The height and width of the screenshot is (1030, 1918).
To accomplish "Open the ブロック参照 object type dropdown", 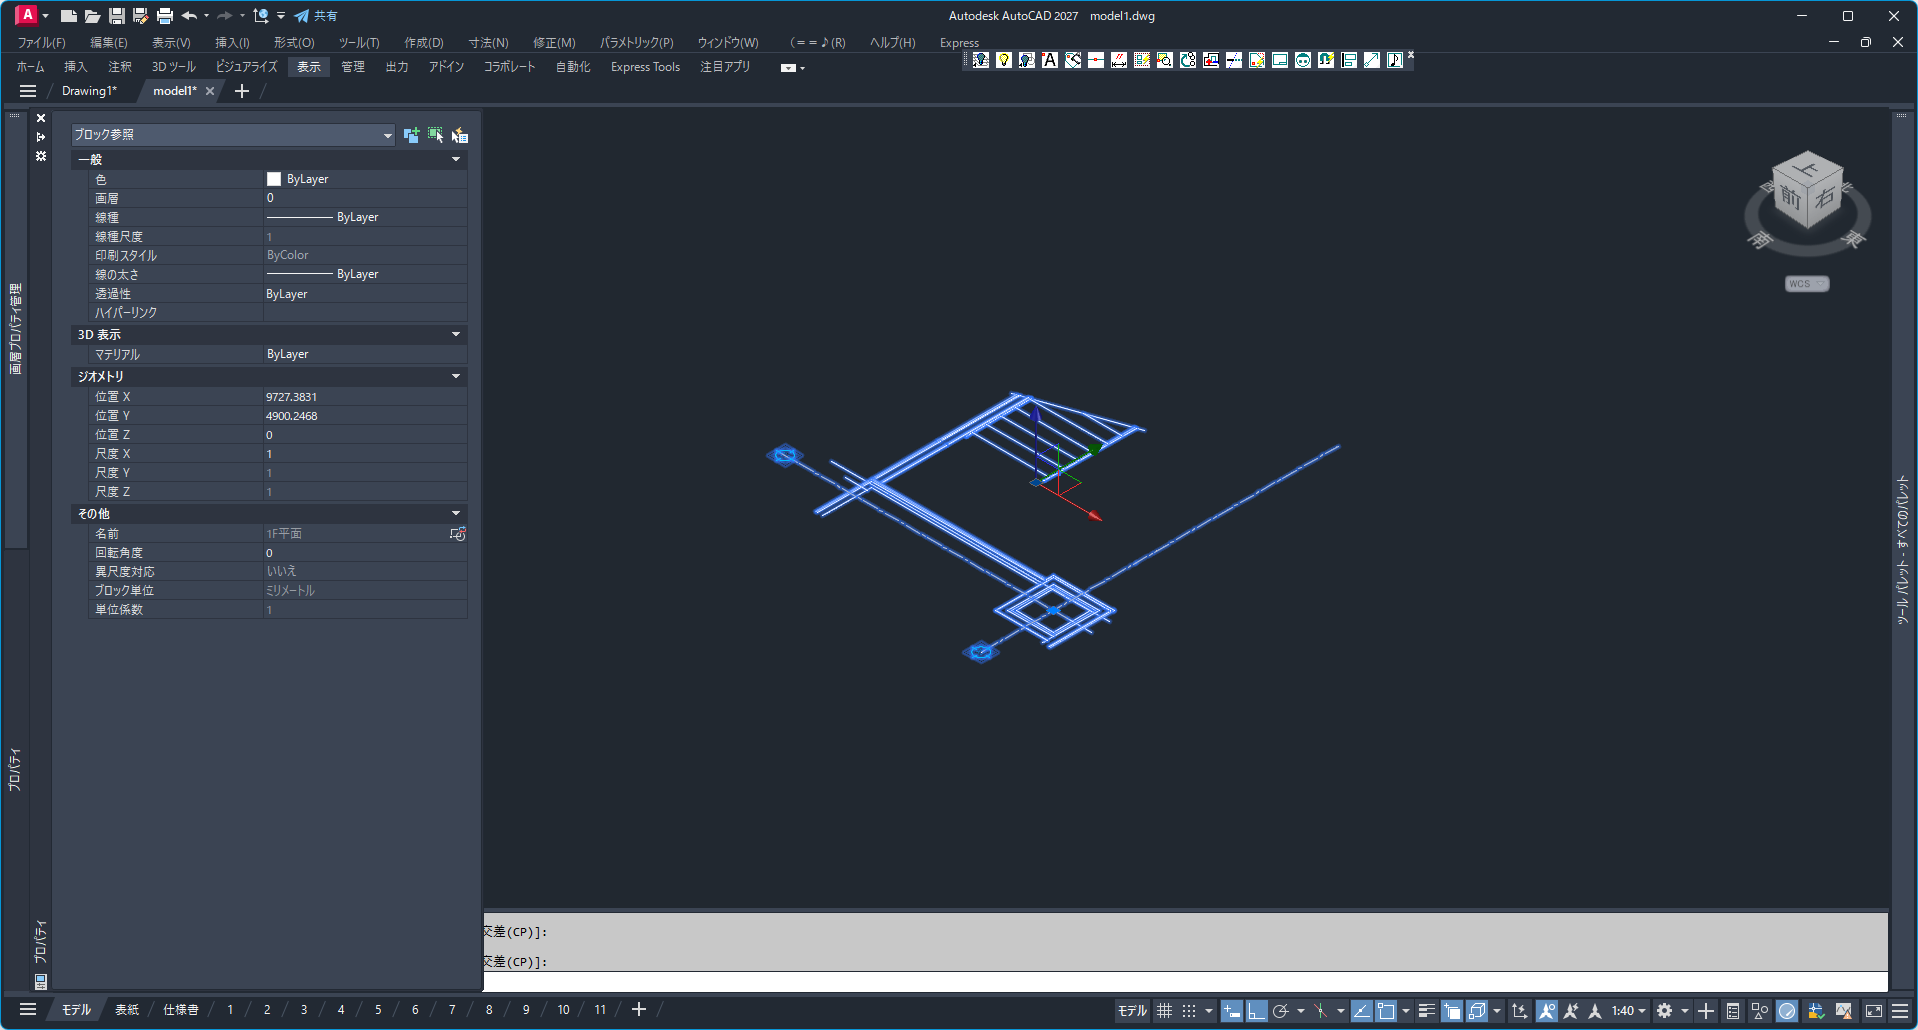I will pyautogui.click(x=387, y=135).
